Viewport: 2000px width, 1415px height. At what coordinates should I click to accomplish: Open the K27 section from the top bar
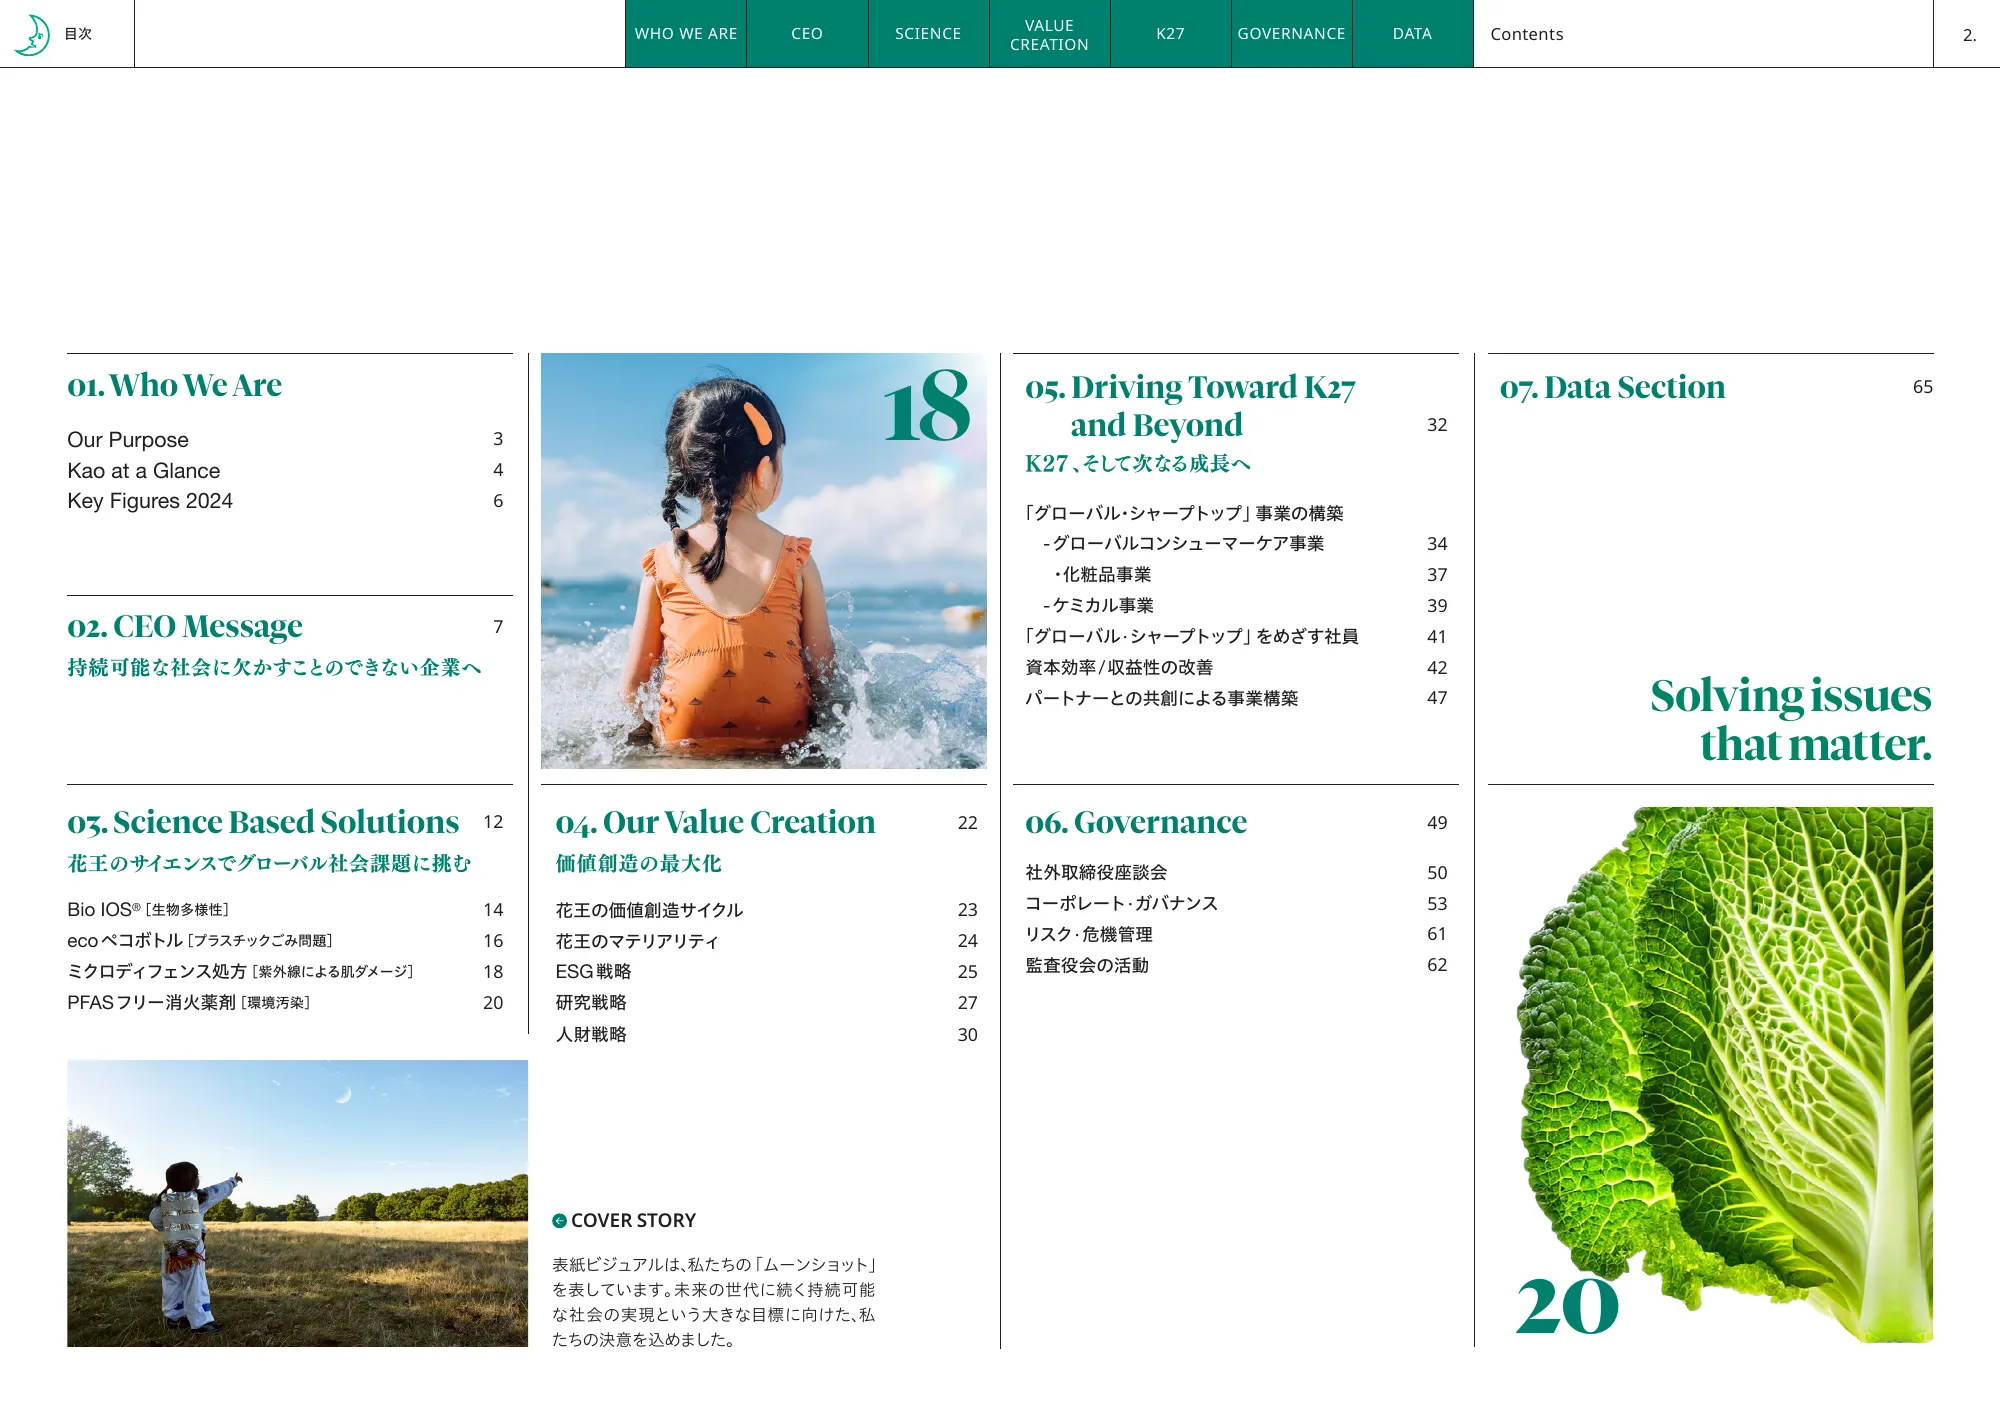[x=1170, y=33]
